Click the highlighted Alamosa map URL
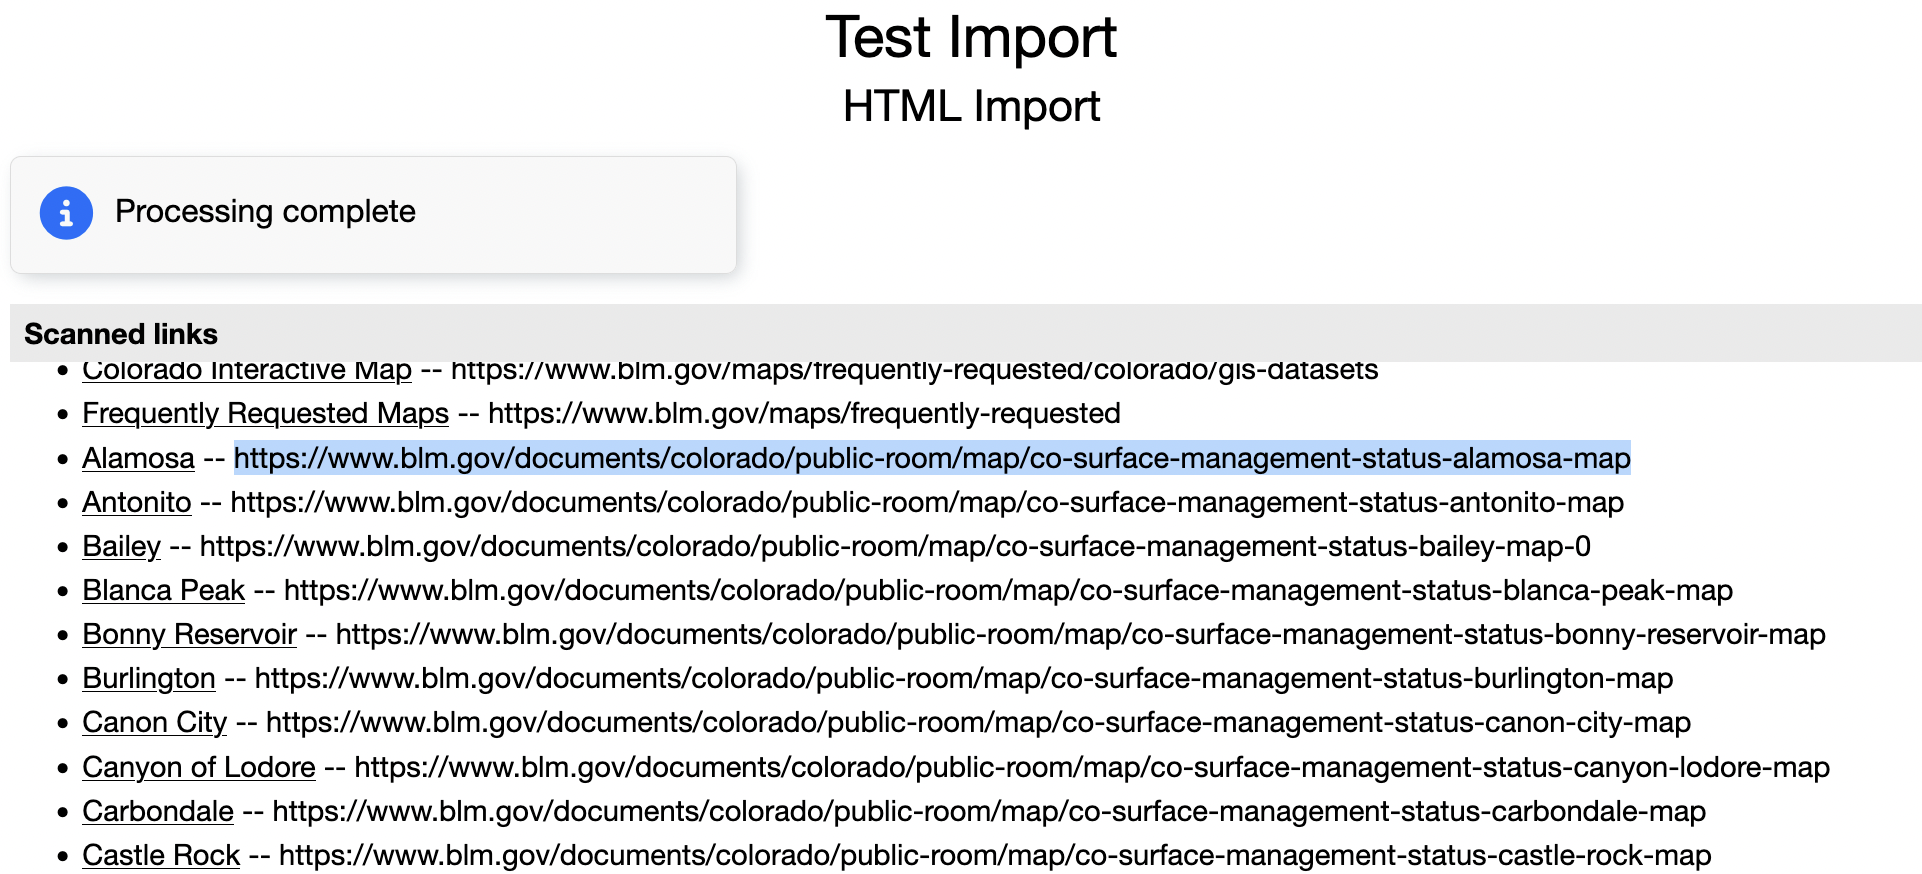 (931, 458)
